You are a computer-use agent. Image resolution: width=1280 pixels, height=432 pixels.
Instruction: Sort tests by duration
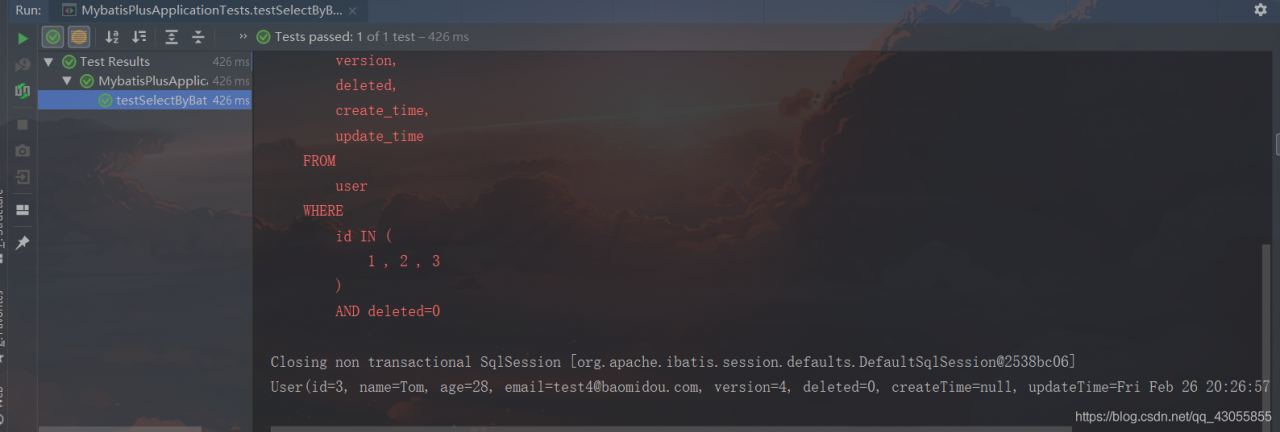pos(139,37)
